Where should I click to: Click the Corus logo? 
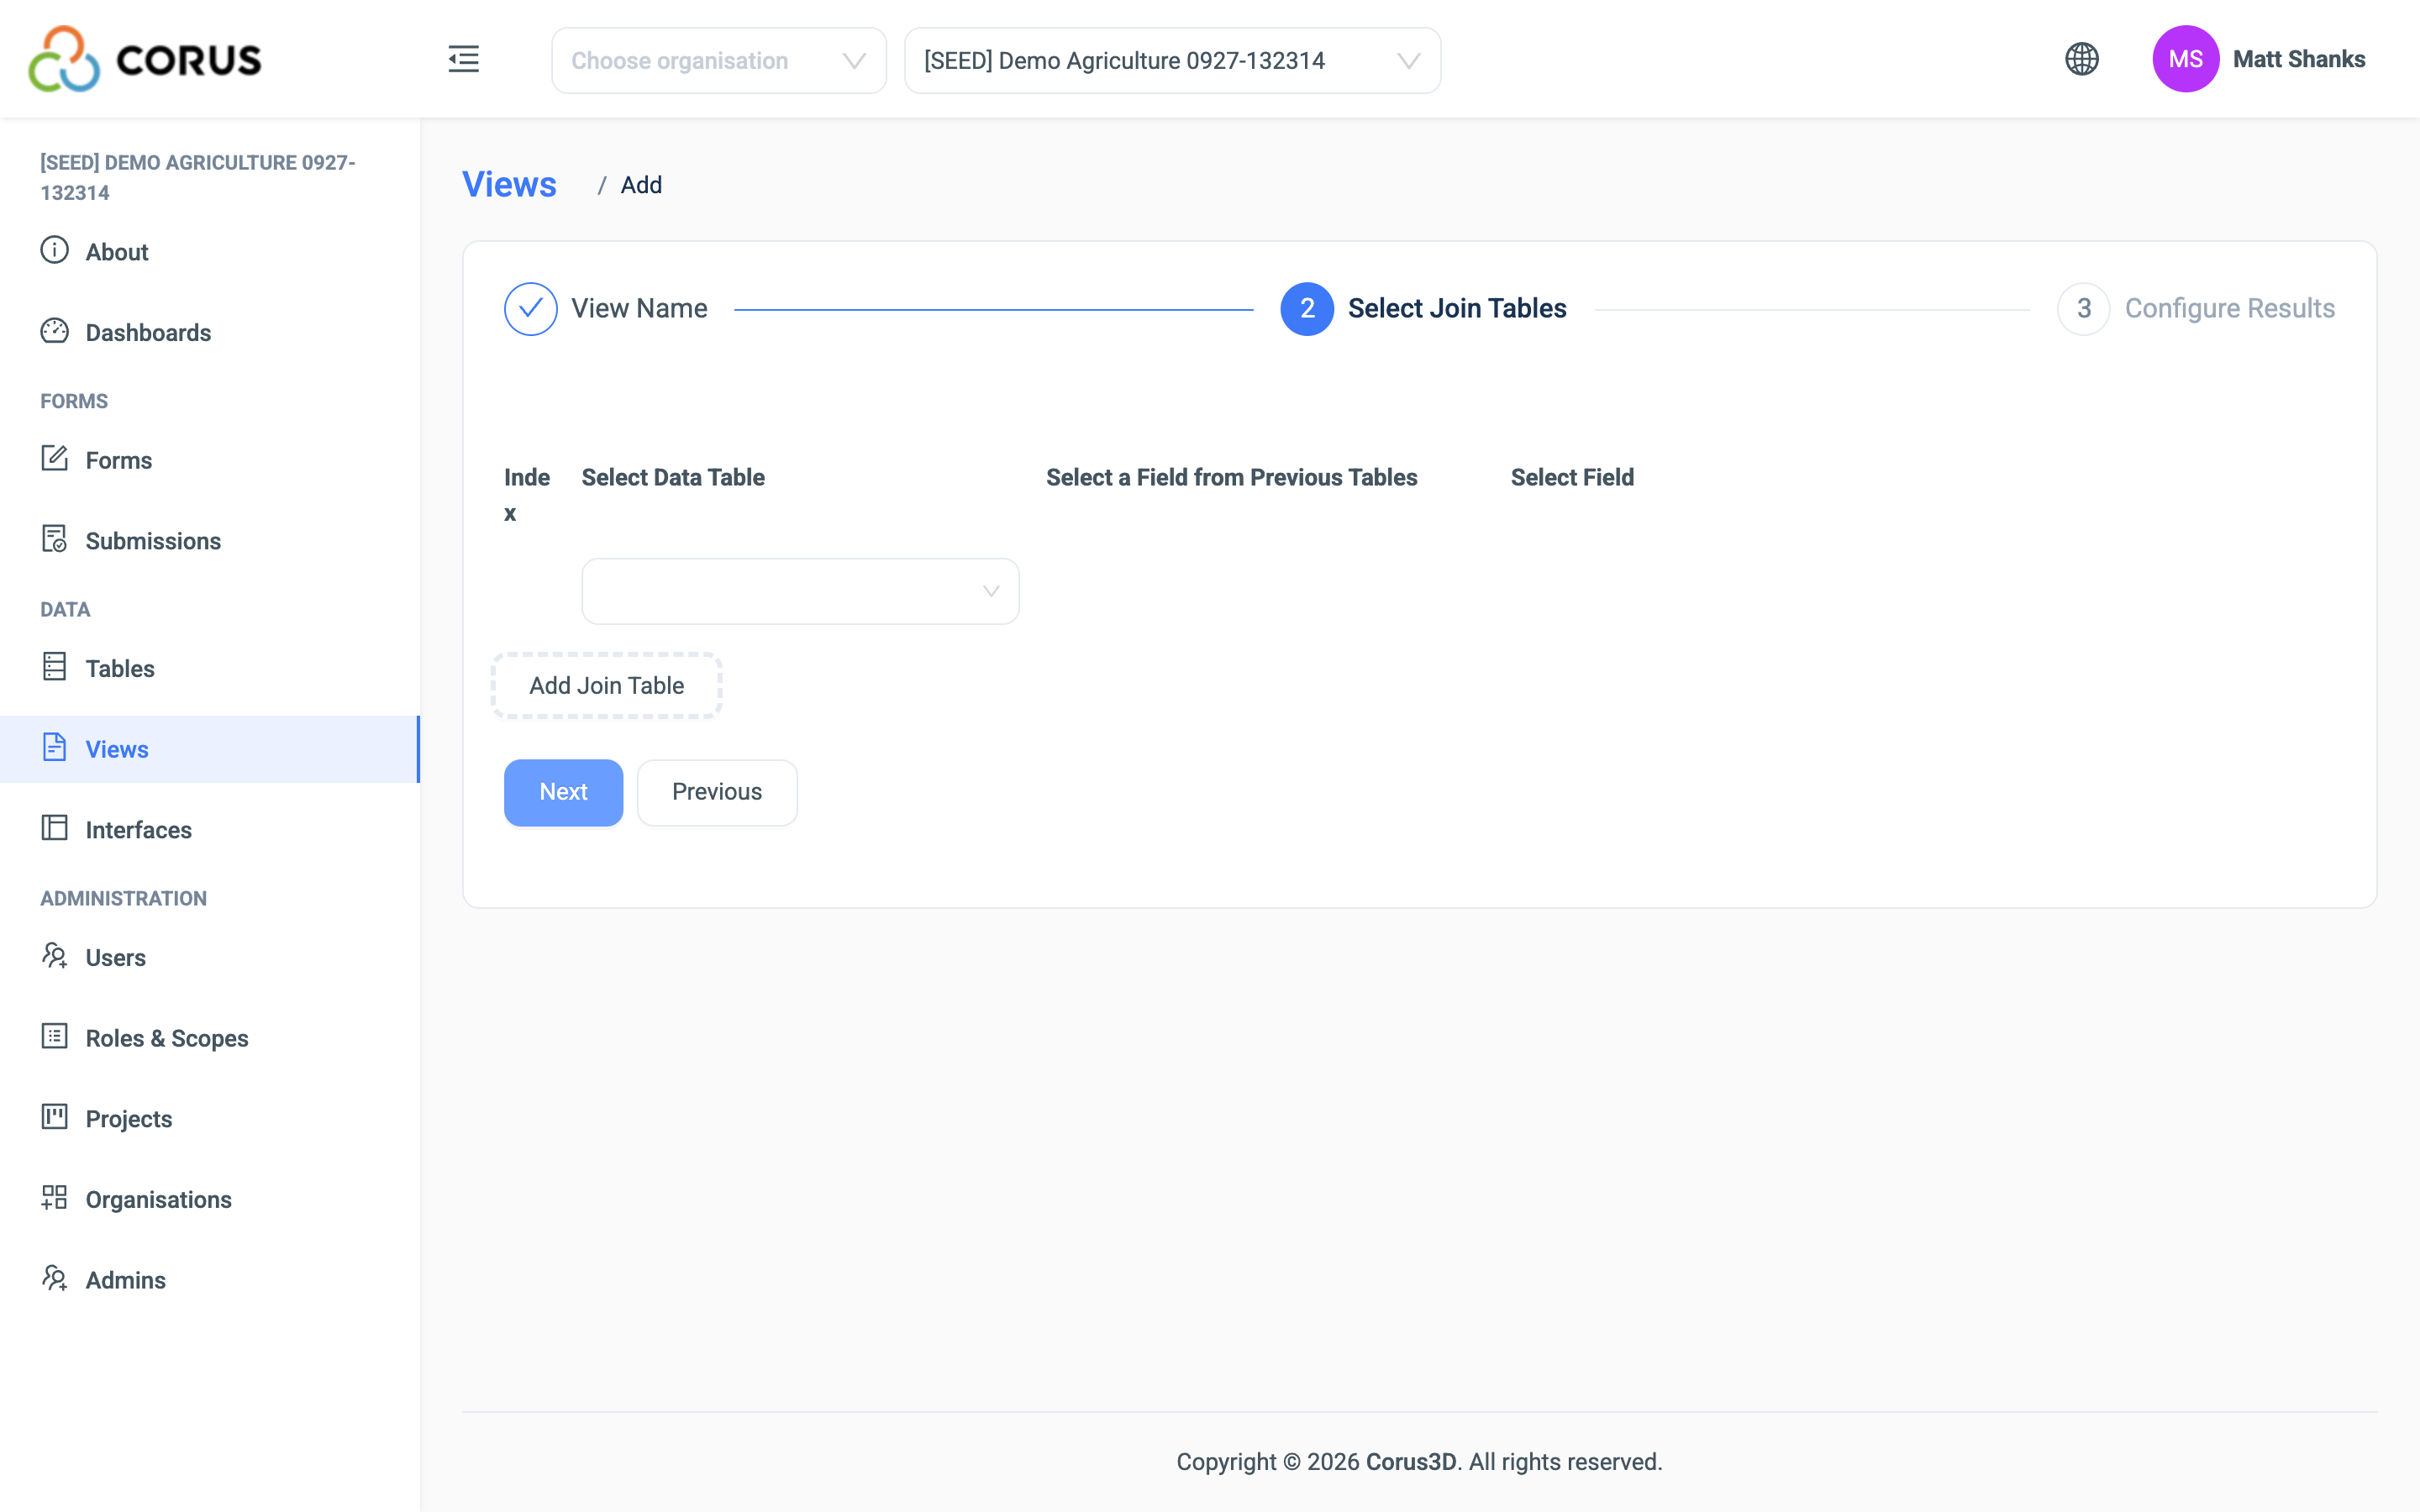point(145,59)
